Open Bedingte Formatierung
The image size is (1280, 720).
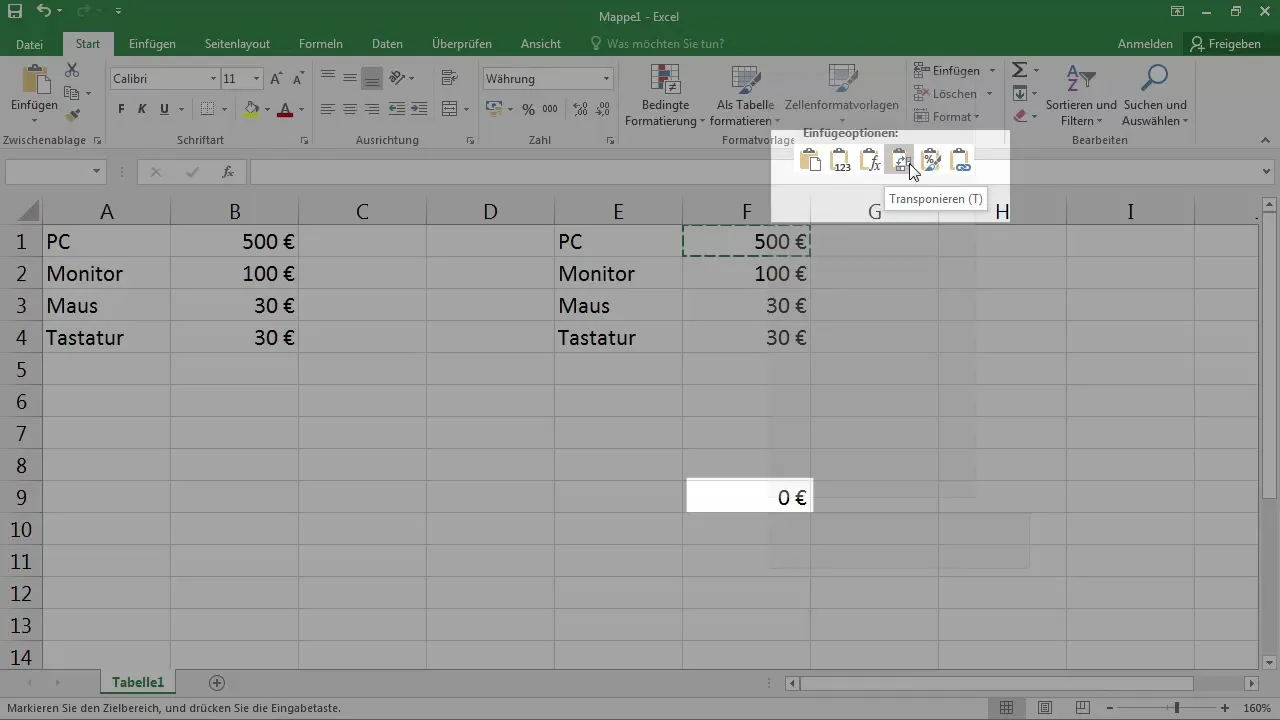click(x=665, y=96)
